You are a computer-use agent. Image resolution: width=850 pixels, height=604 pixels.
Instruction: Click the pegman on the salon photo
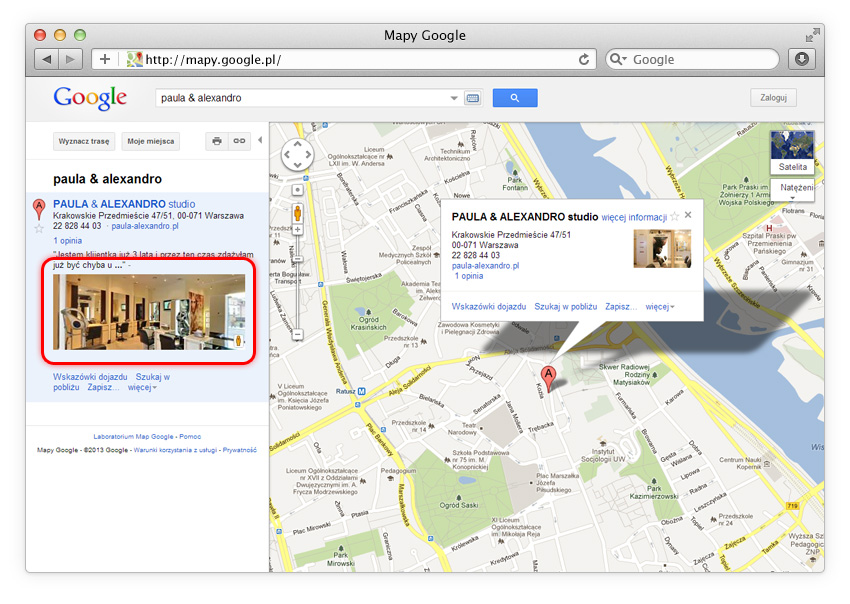238,340
